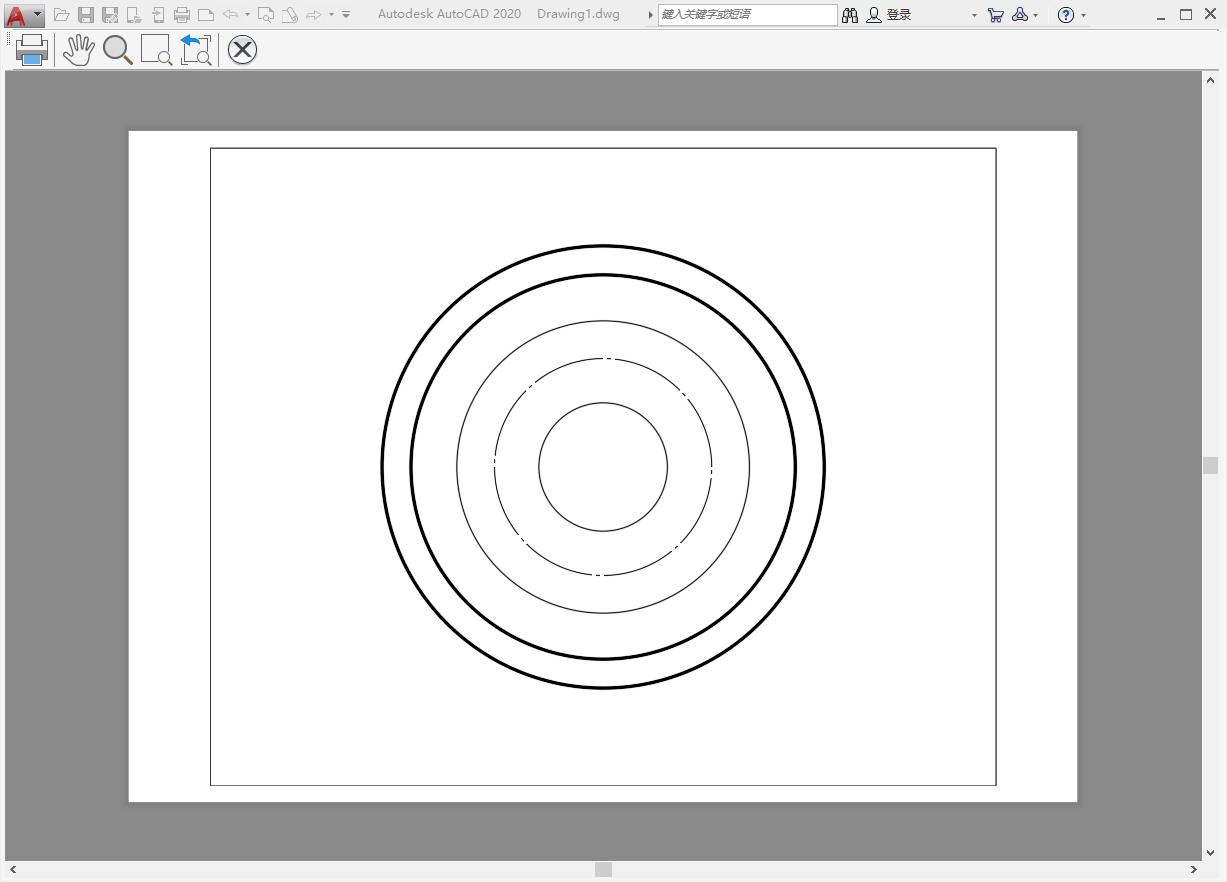Click the Save icon in Quick Access Toolbar
1227x882 pixels.
pos(86,15)
